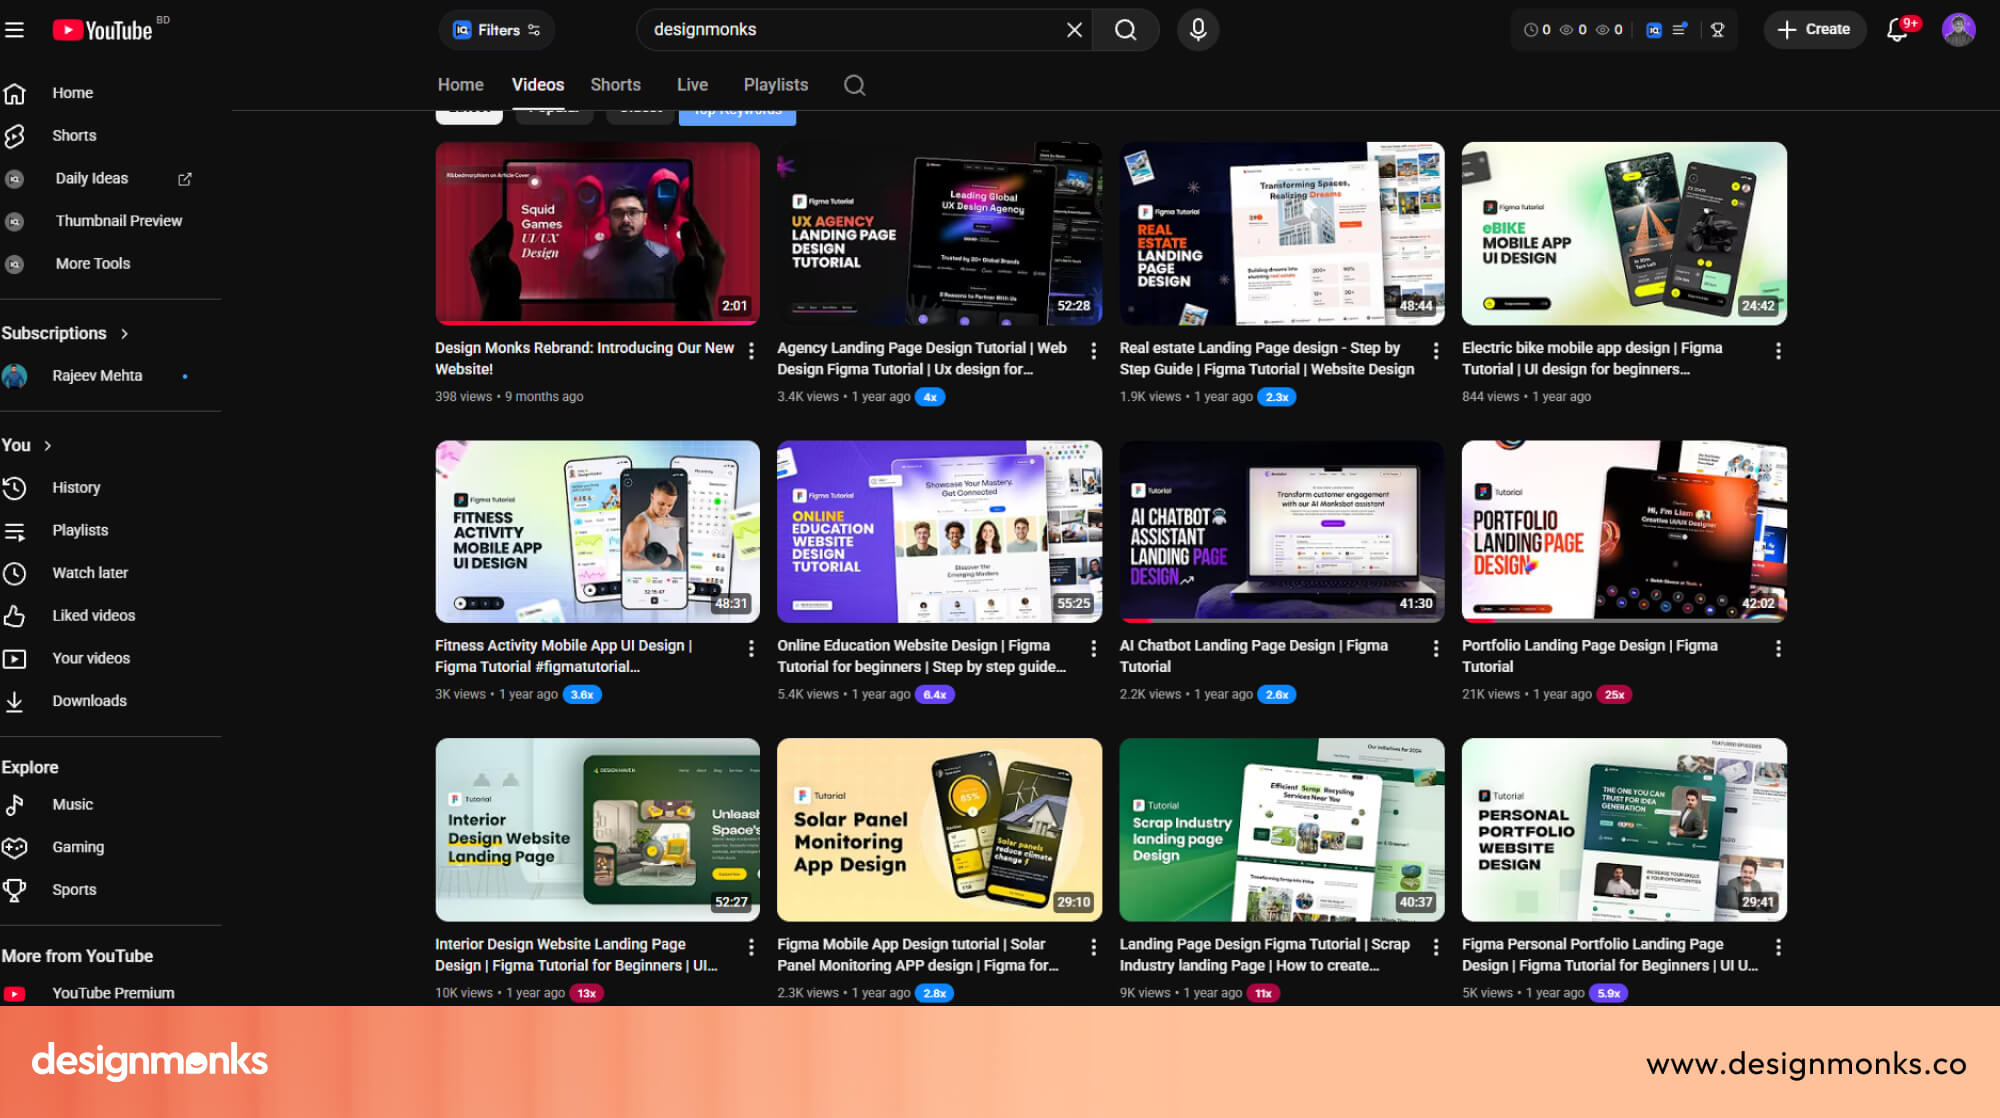
Task: Open Daily Ideas external link
Action: pyautogui.click(x=185, y=179)
